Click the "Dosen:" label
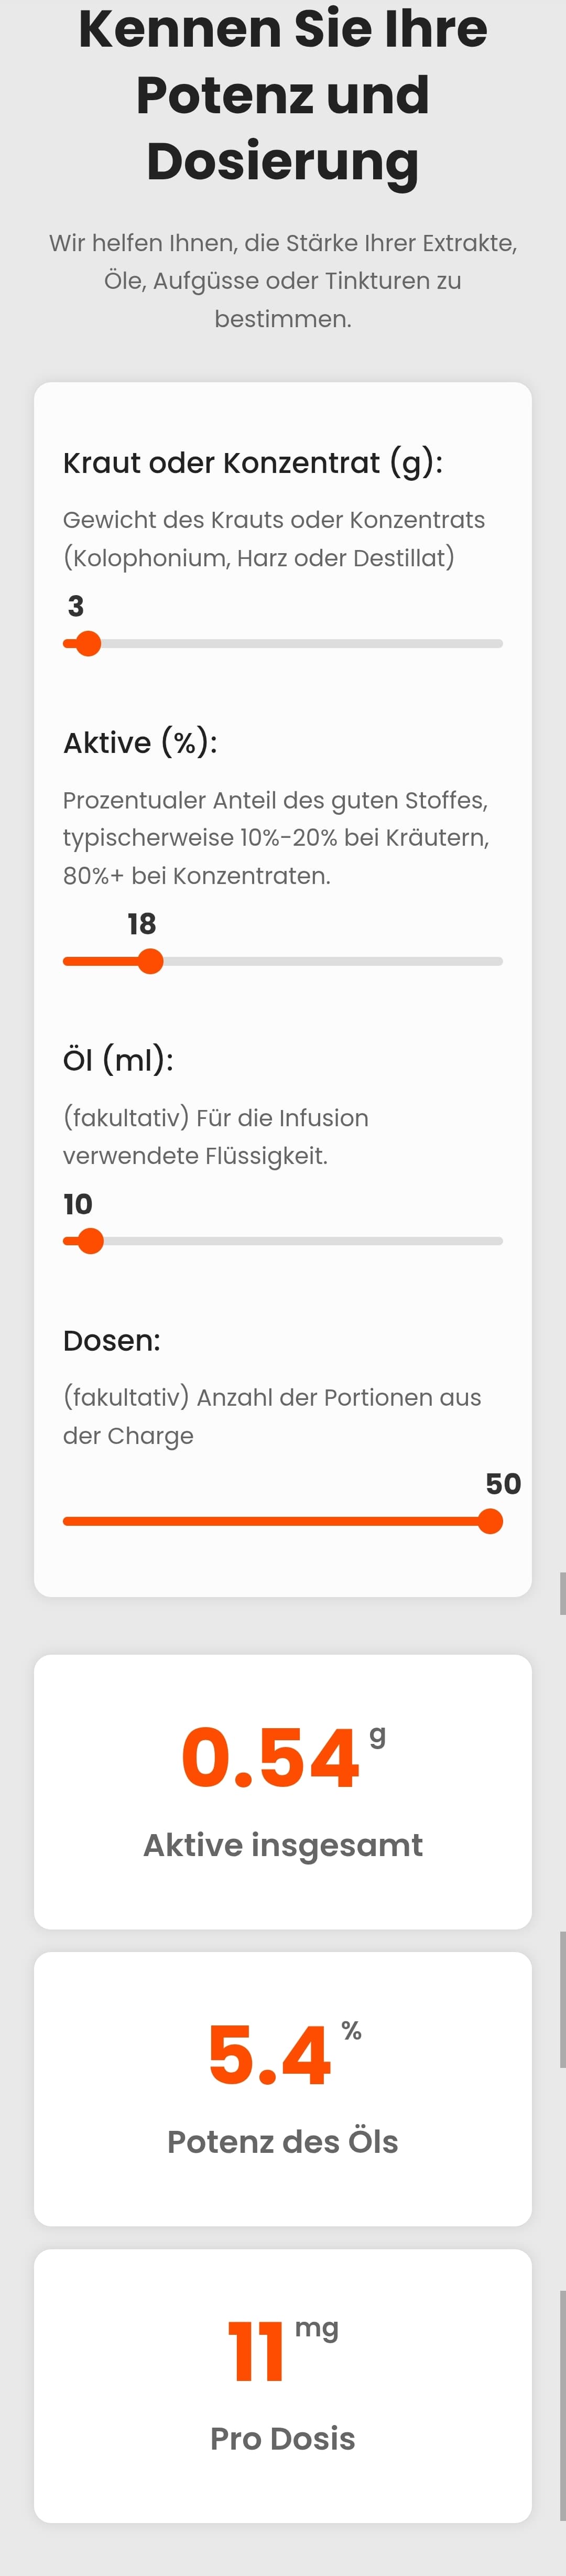Screen dimensions: 566x2576 (112, 1341)
